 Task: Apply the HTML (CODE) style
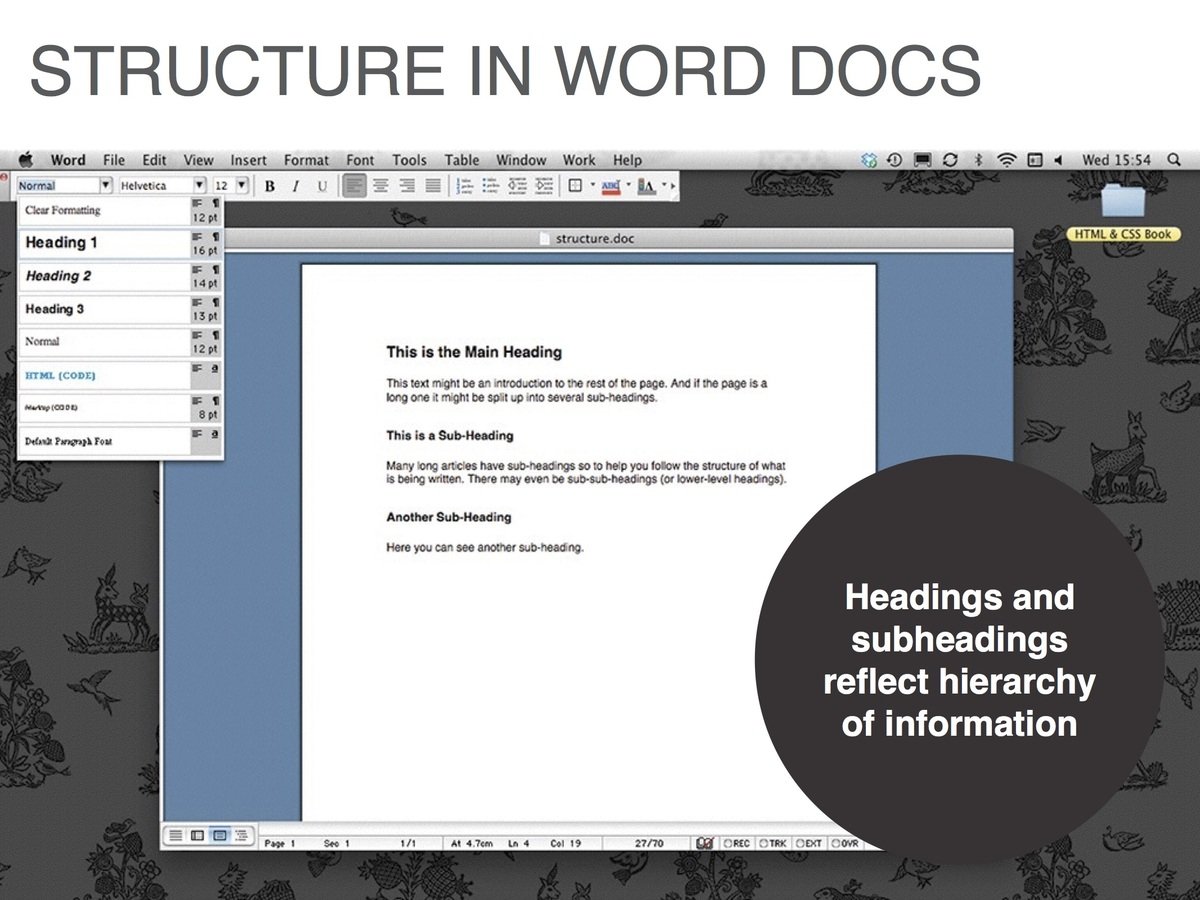pos(120,375)
